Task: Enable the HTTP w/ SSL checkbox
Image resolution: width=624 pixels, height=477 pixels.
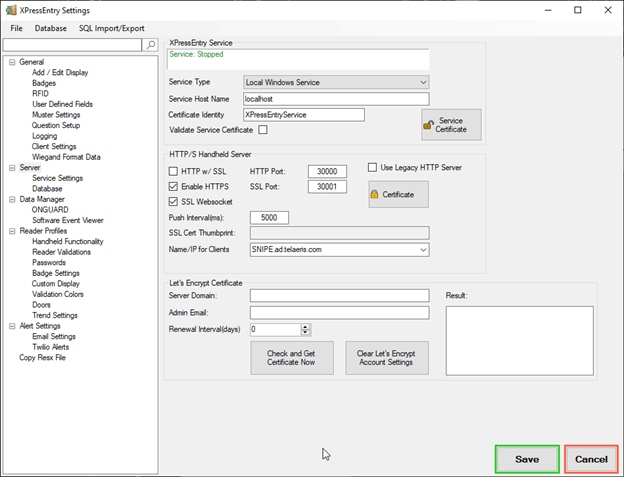Action: pyautogui.click(x=173, y=171)
